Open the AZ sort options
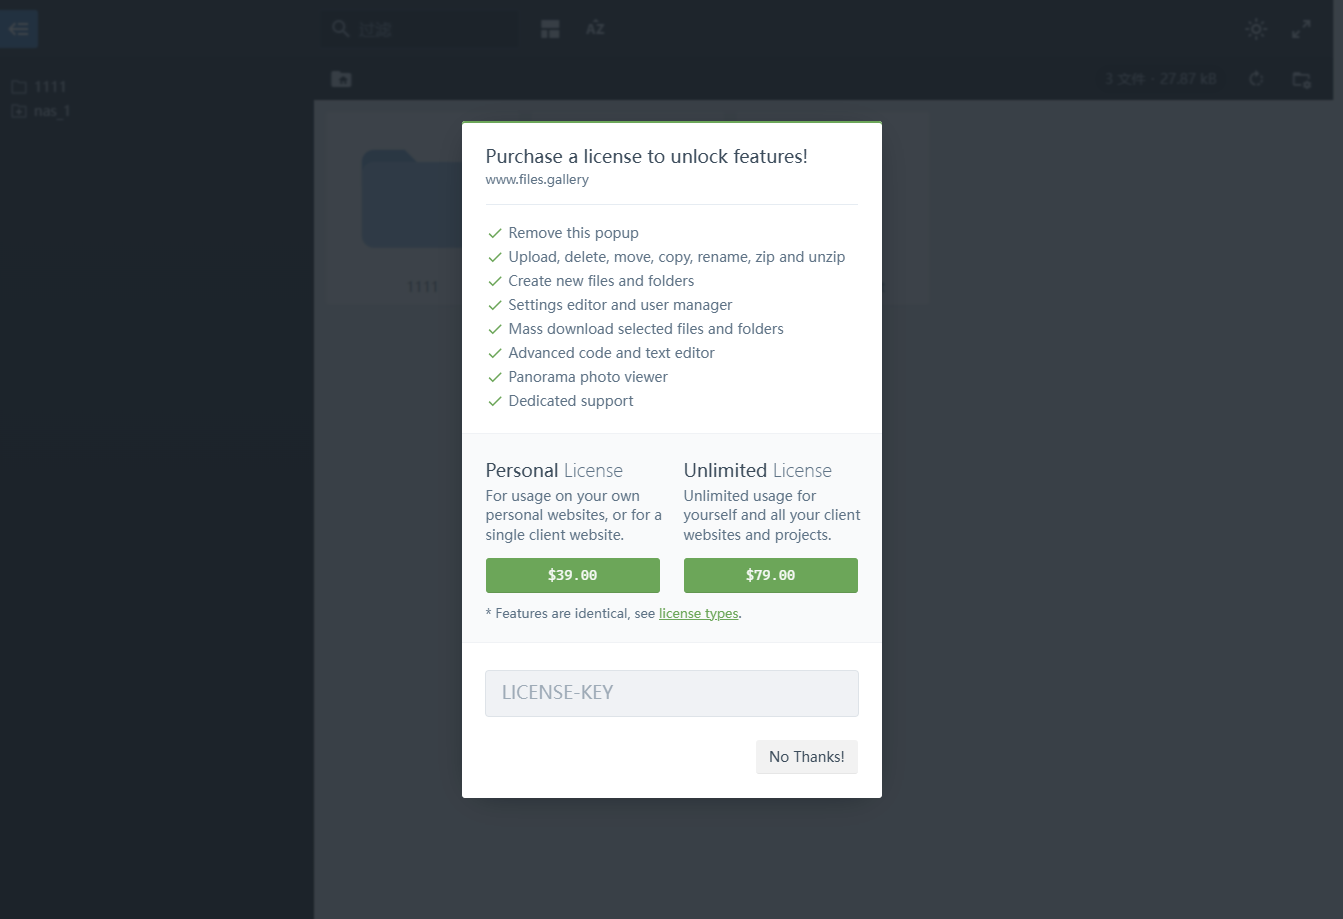This screenshot has height=919, width=1343. coord(595,29)
